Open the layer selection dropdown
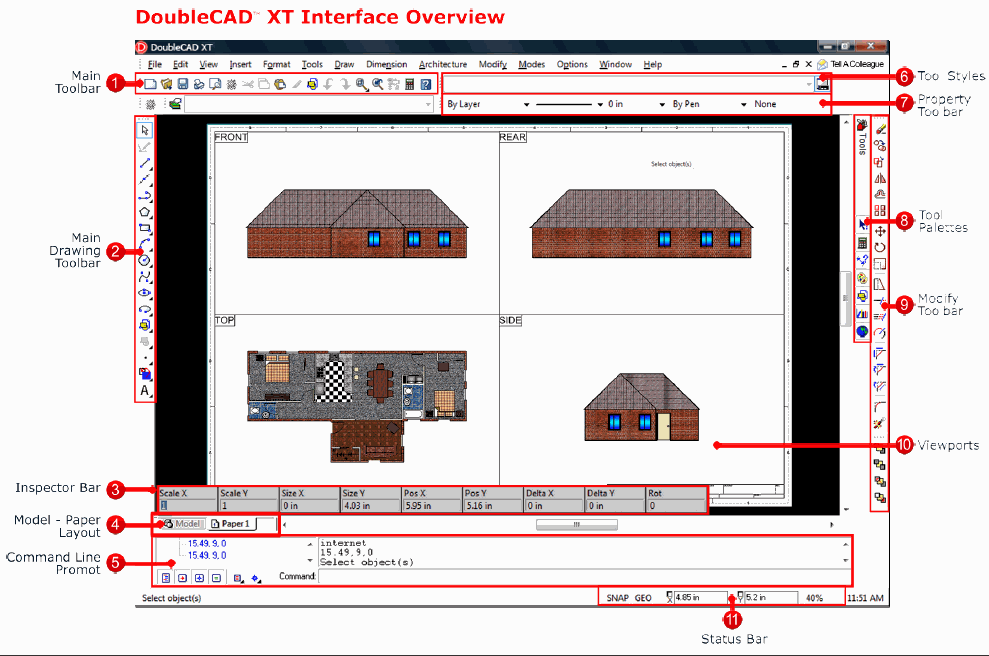This screenshot has width=989, height=656. [308, 104]
